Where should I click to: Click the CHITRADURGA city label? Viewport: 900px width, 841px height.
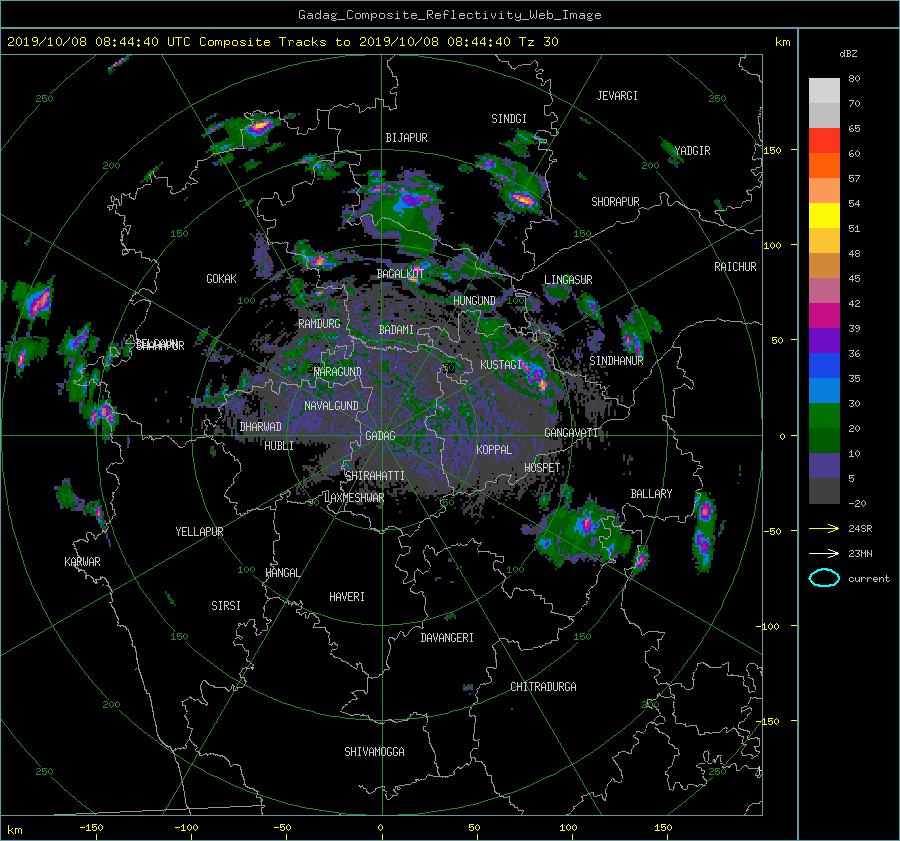543,687
